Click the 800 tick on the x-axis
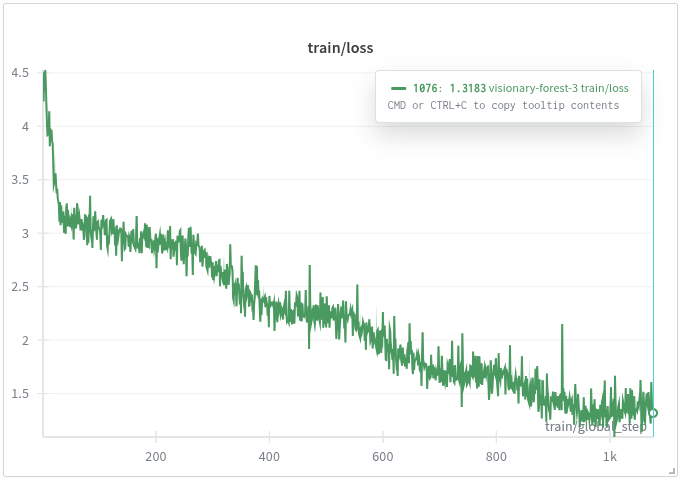This screenshot has width=680, height=479. (x=496, y=457)
